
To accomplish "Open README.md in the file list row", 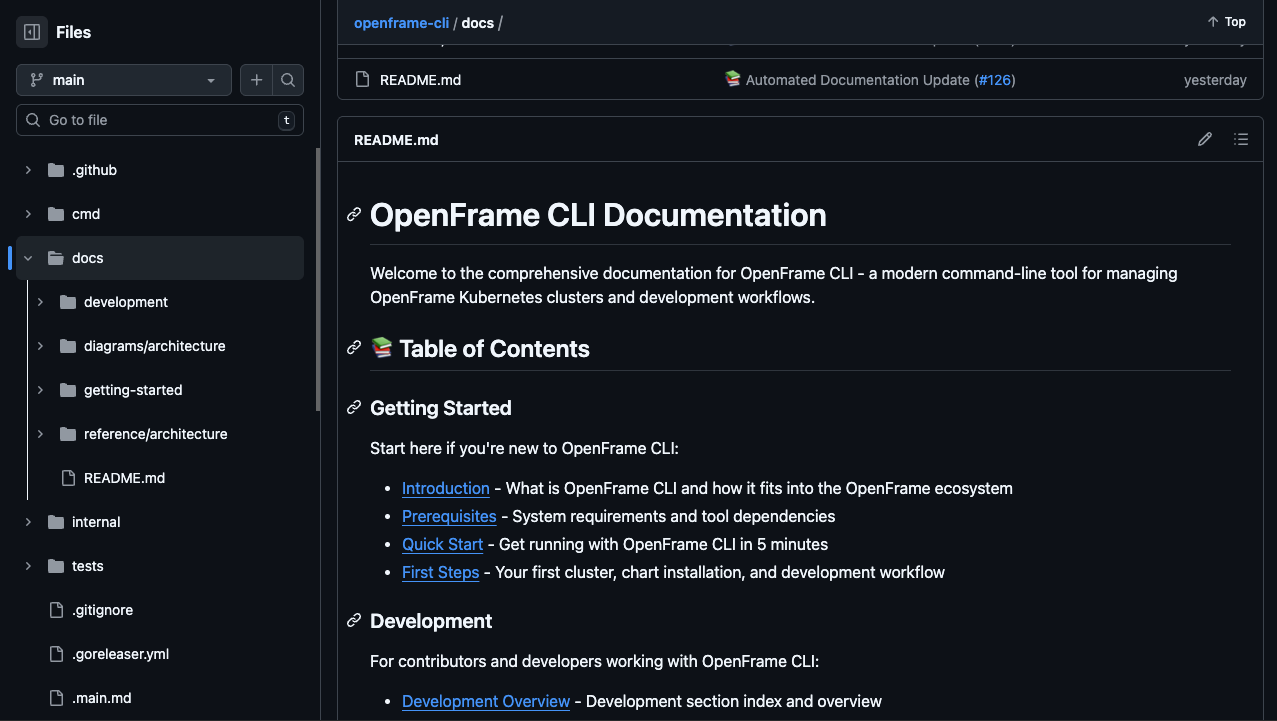I will (420, 80).
